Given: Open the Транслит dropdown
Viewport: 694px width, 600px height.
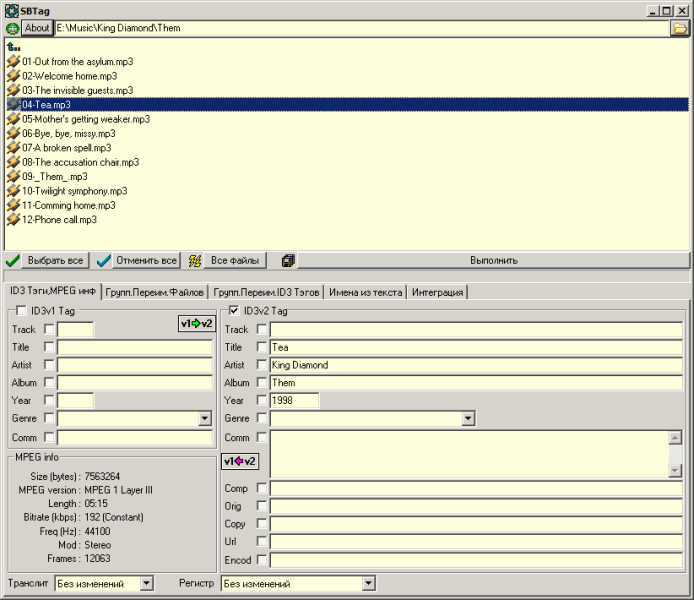Looking at the screenshot, I should click(147, 584).
